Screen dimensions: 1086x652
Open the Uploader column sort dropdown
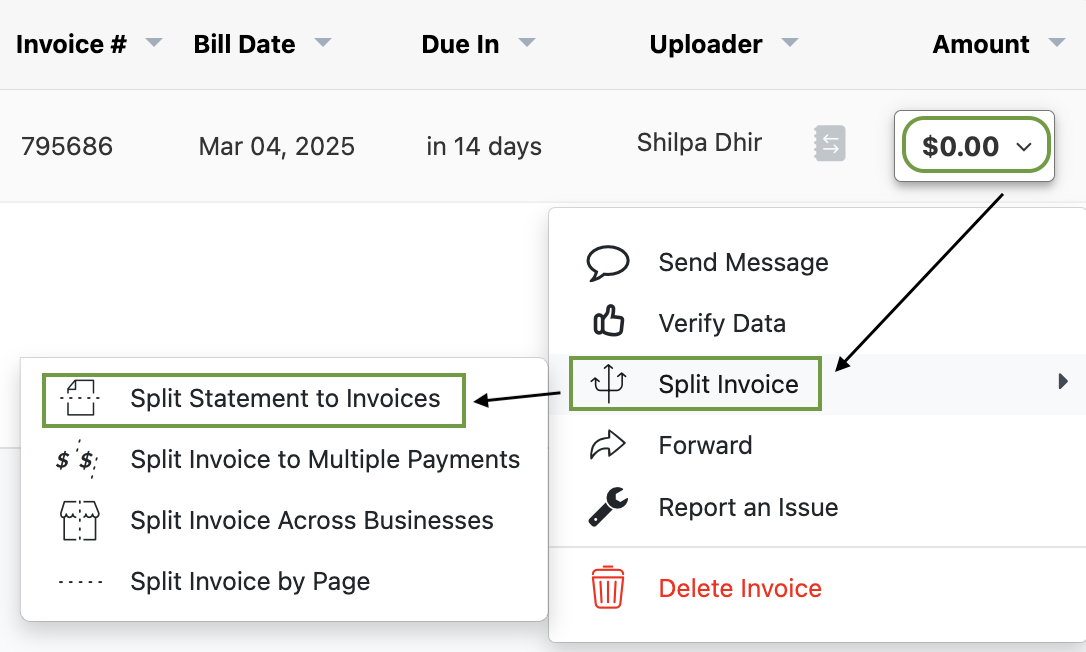[789, 43]
